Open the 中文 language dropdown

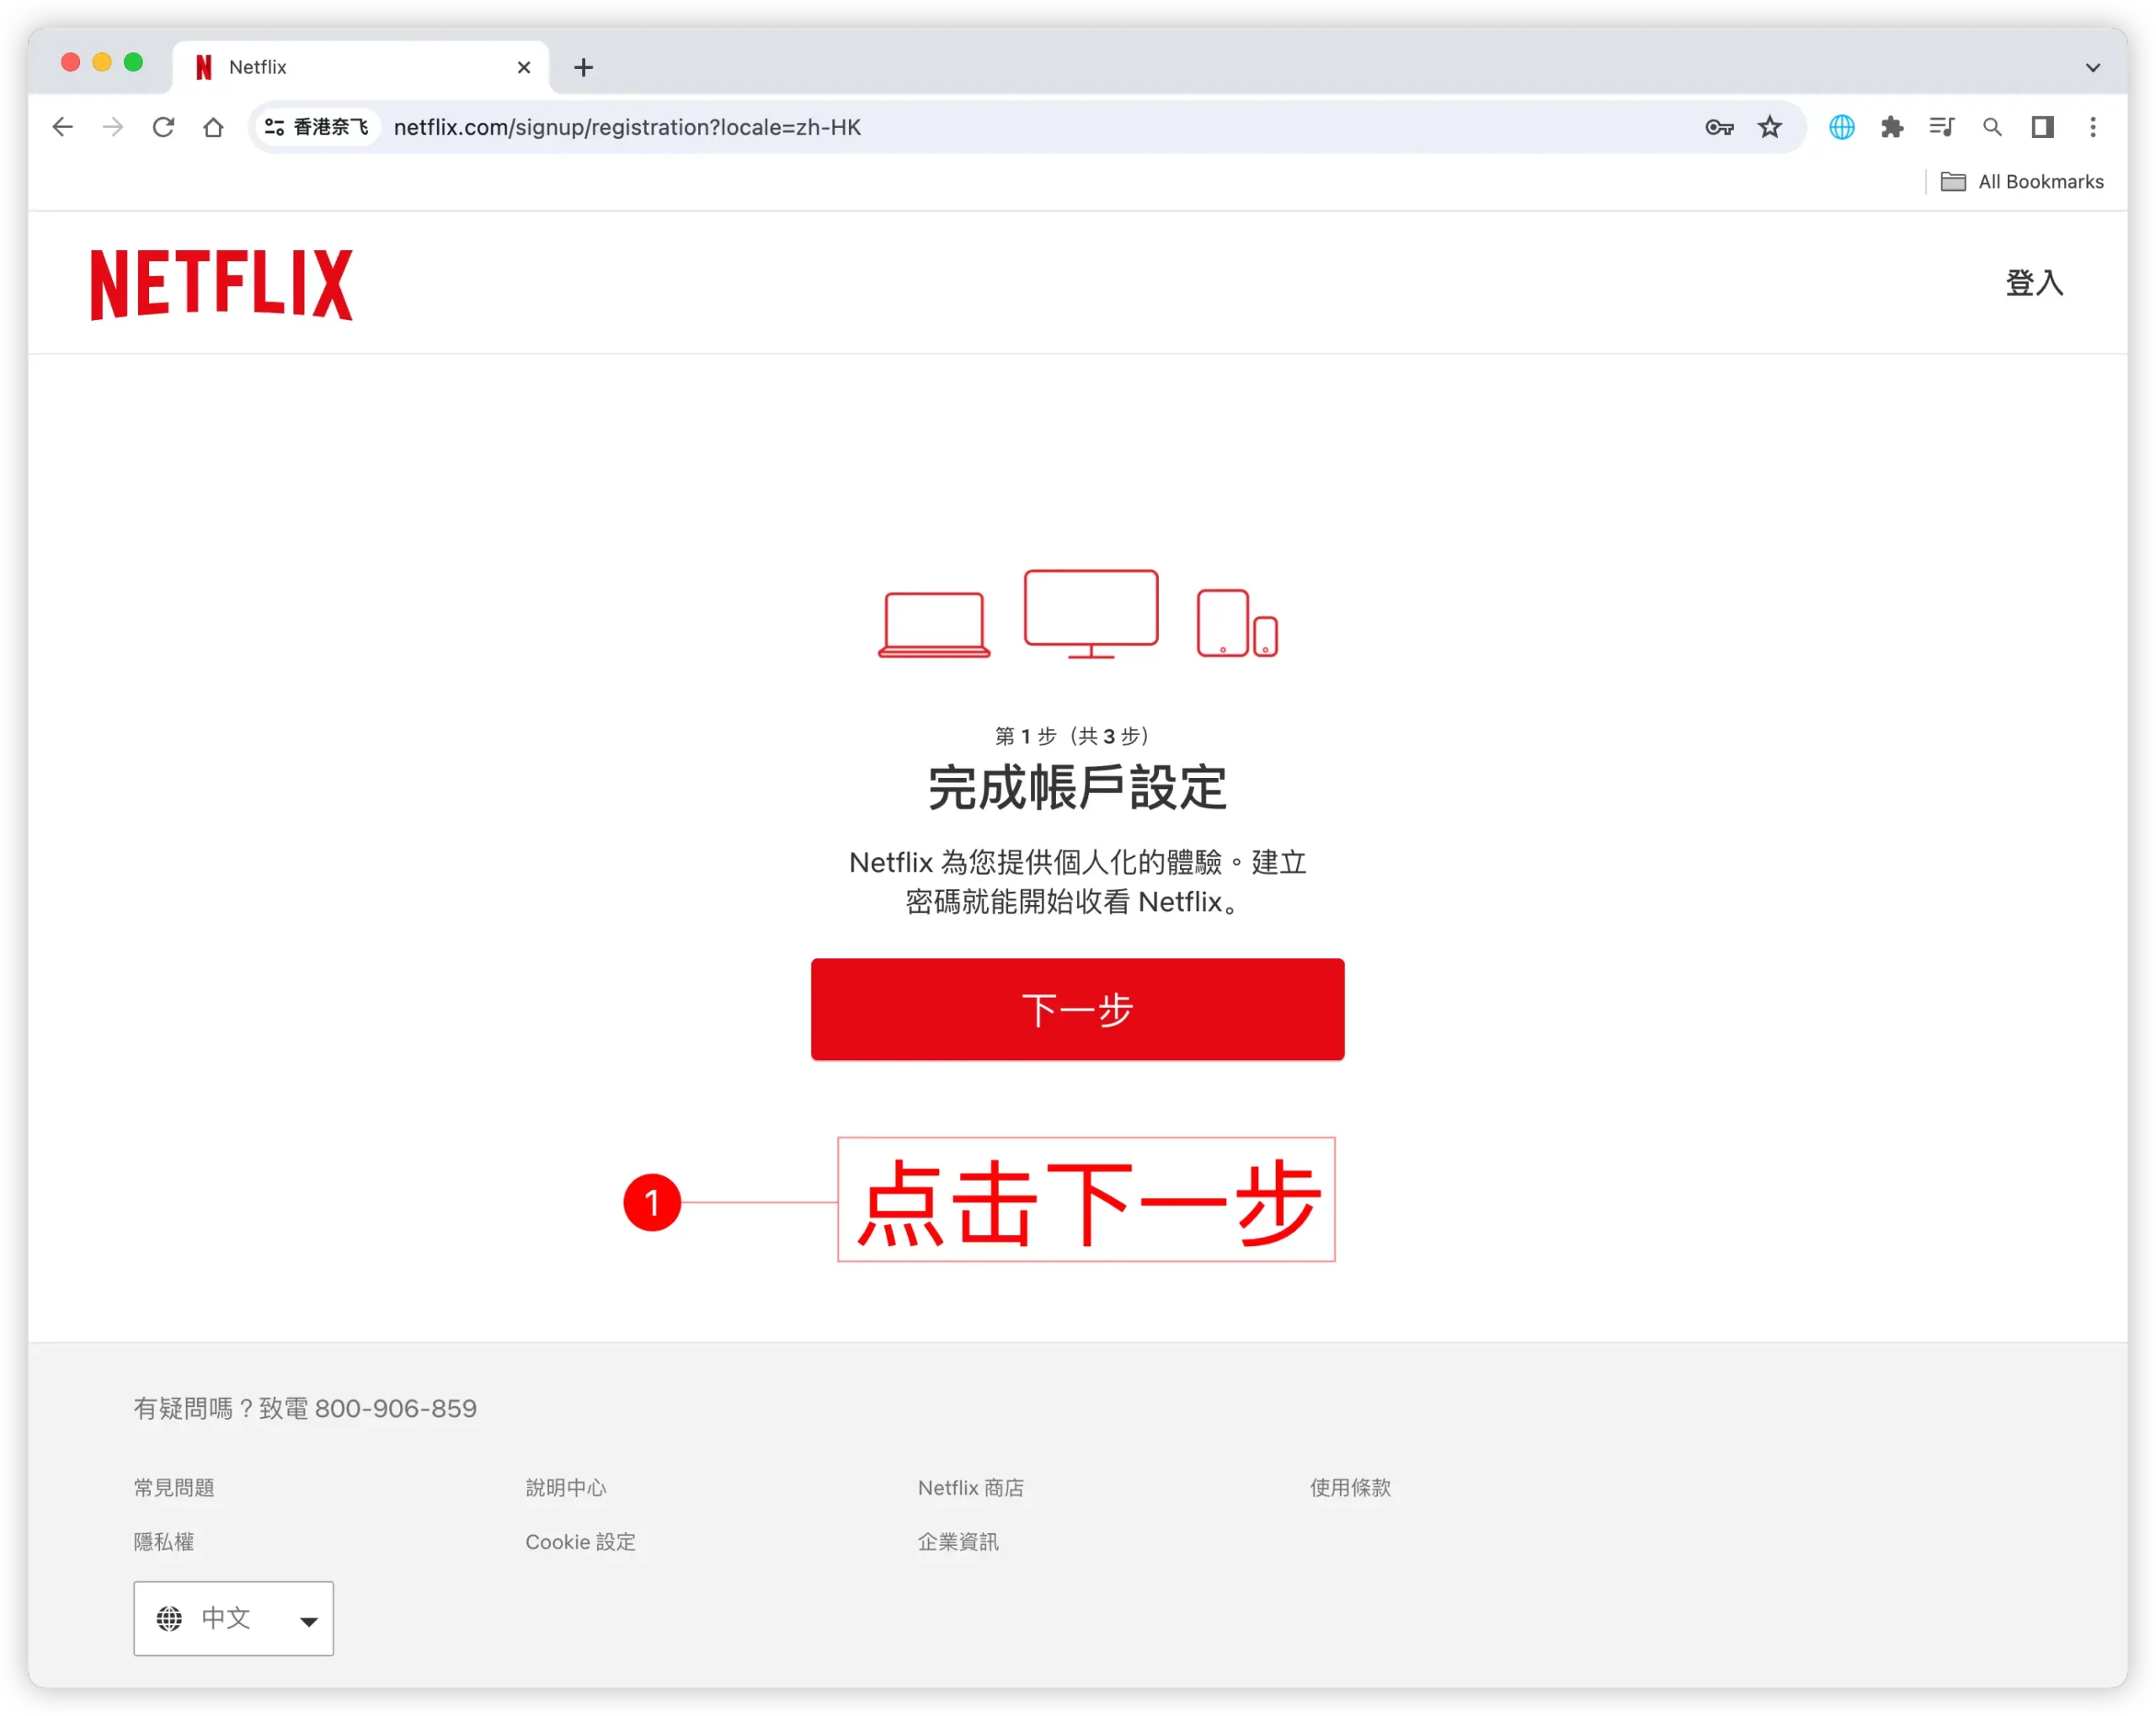233,1617
